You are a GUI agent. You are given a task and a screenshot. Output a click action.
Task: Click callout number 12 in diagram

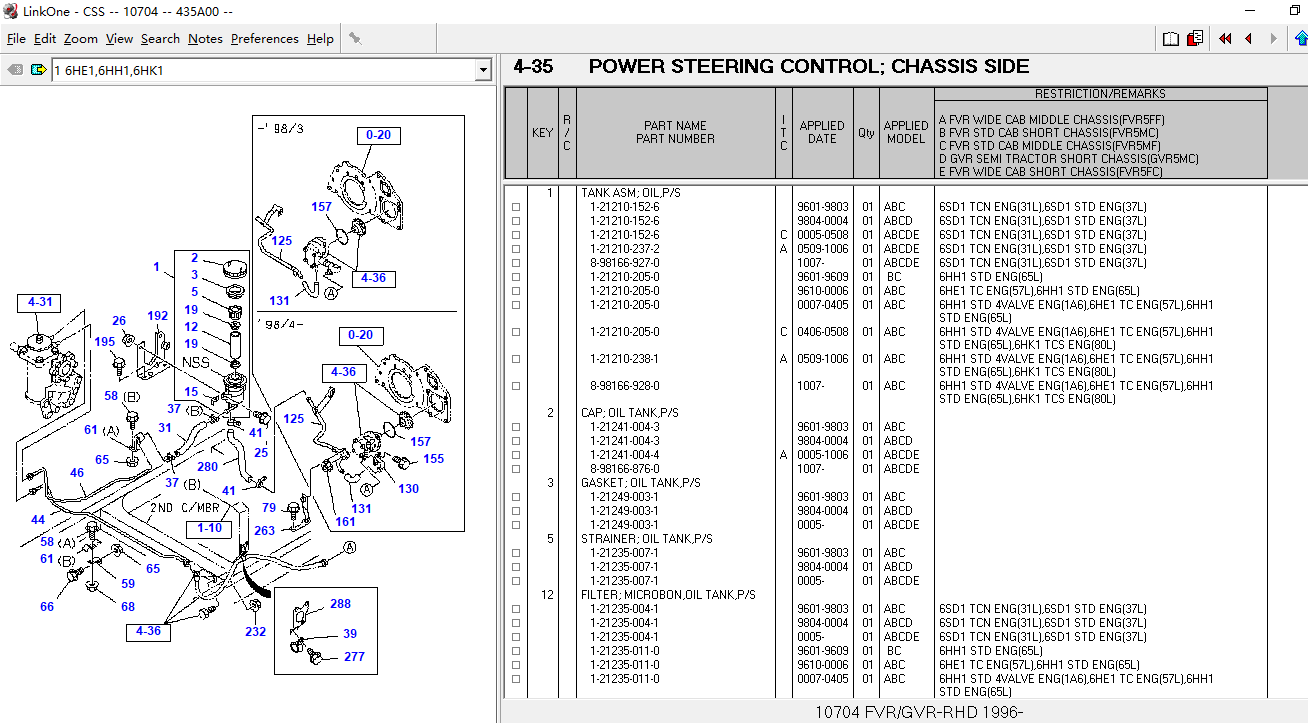(x=191, y=328)
